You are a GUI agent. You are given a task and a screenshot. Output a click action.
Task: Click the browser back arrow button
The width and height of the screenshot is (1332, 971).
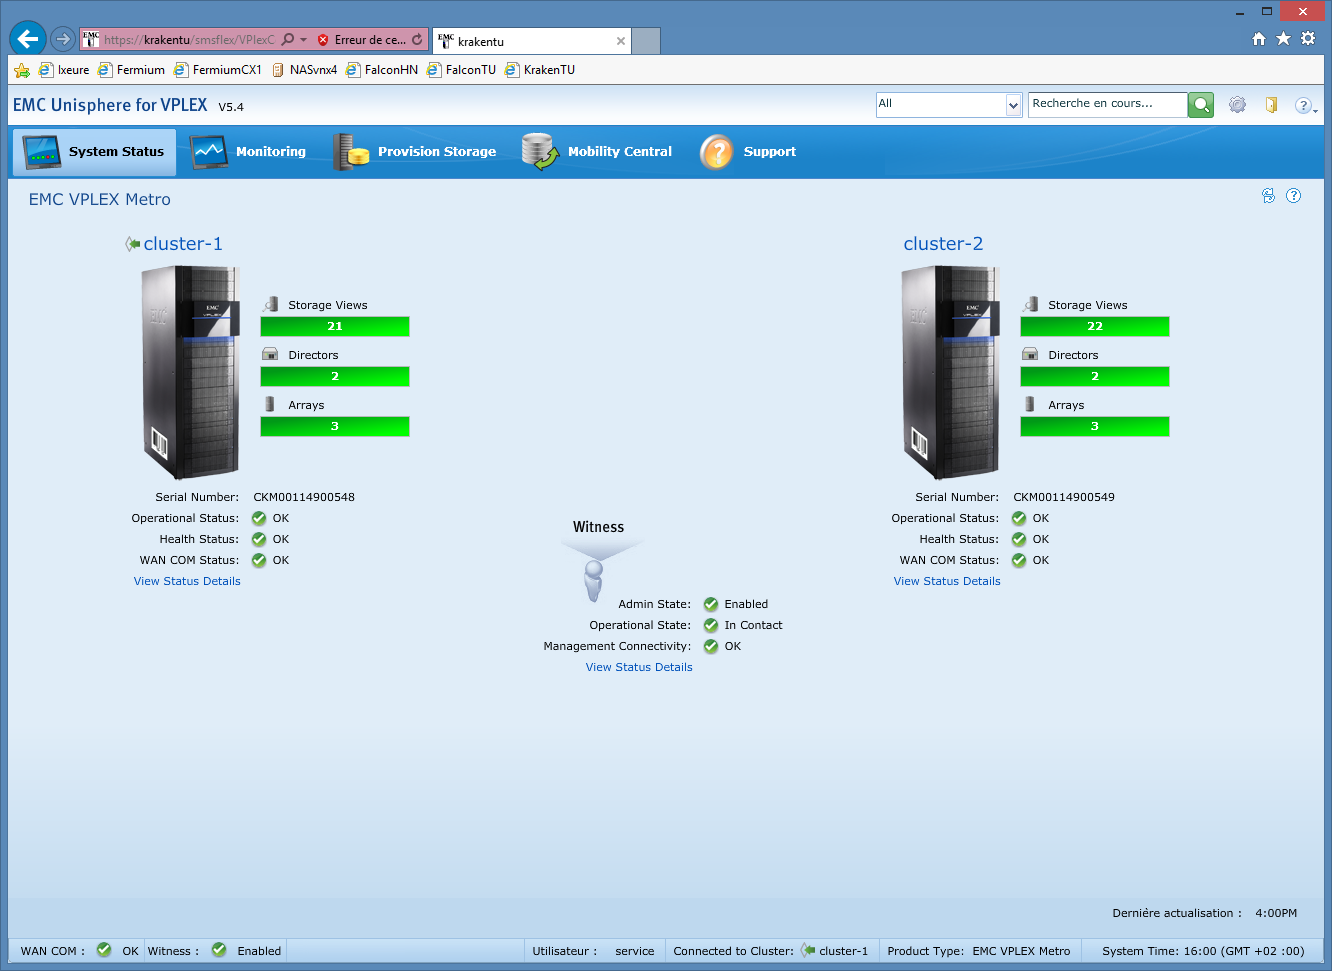coord(27,39)
